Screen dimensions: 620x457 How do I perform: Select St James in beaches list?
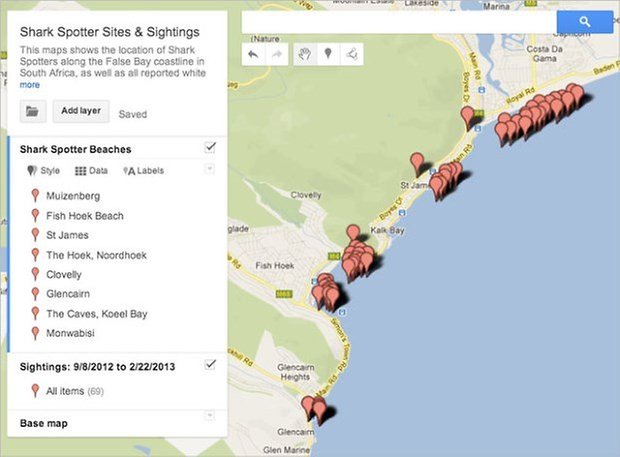tap(67, 235)
